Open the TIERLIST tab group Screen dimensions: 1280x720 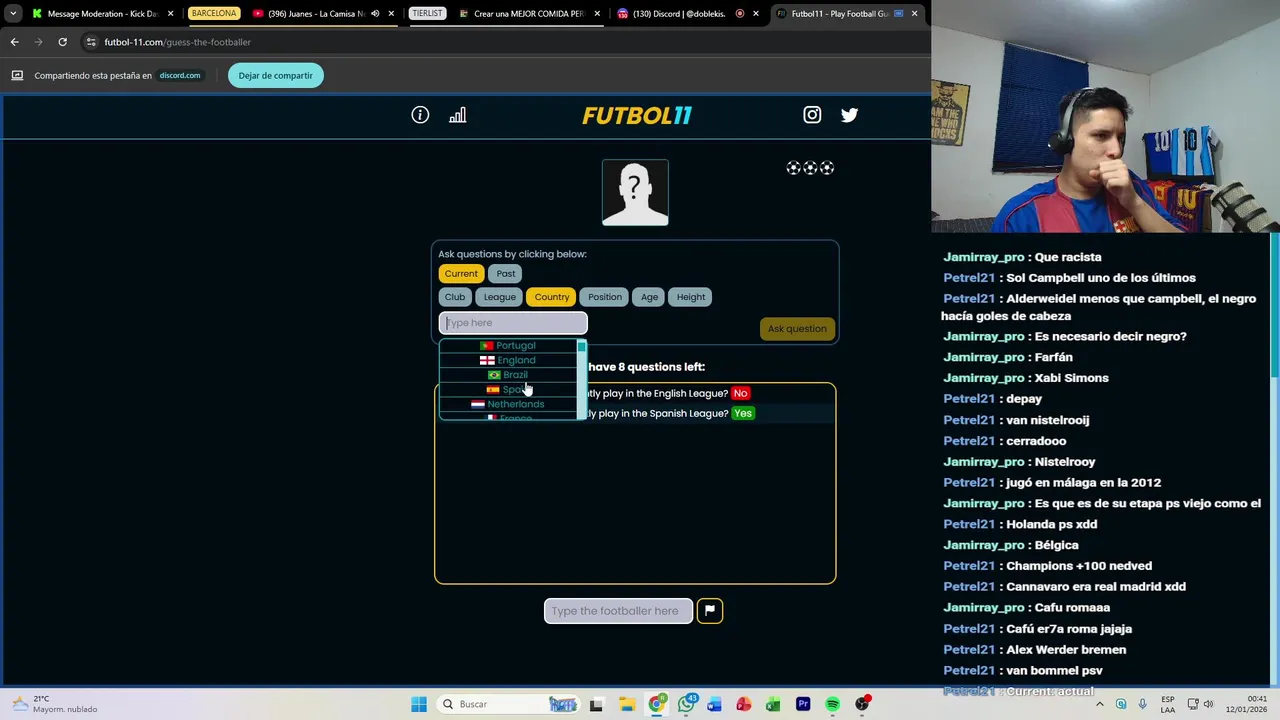427,14
